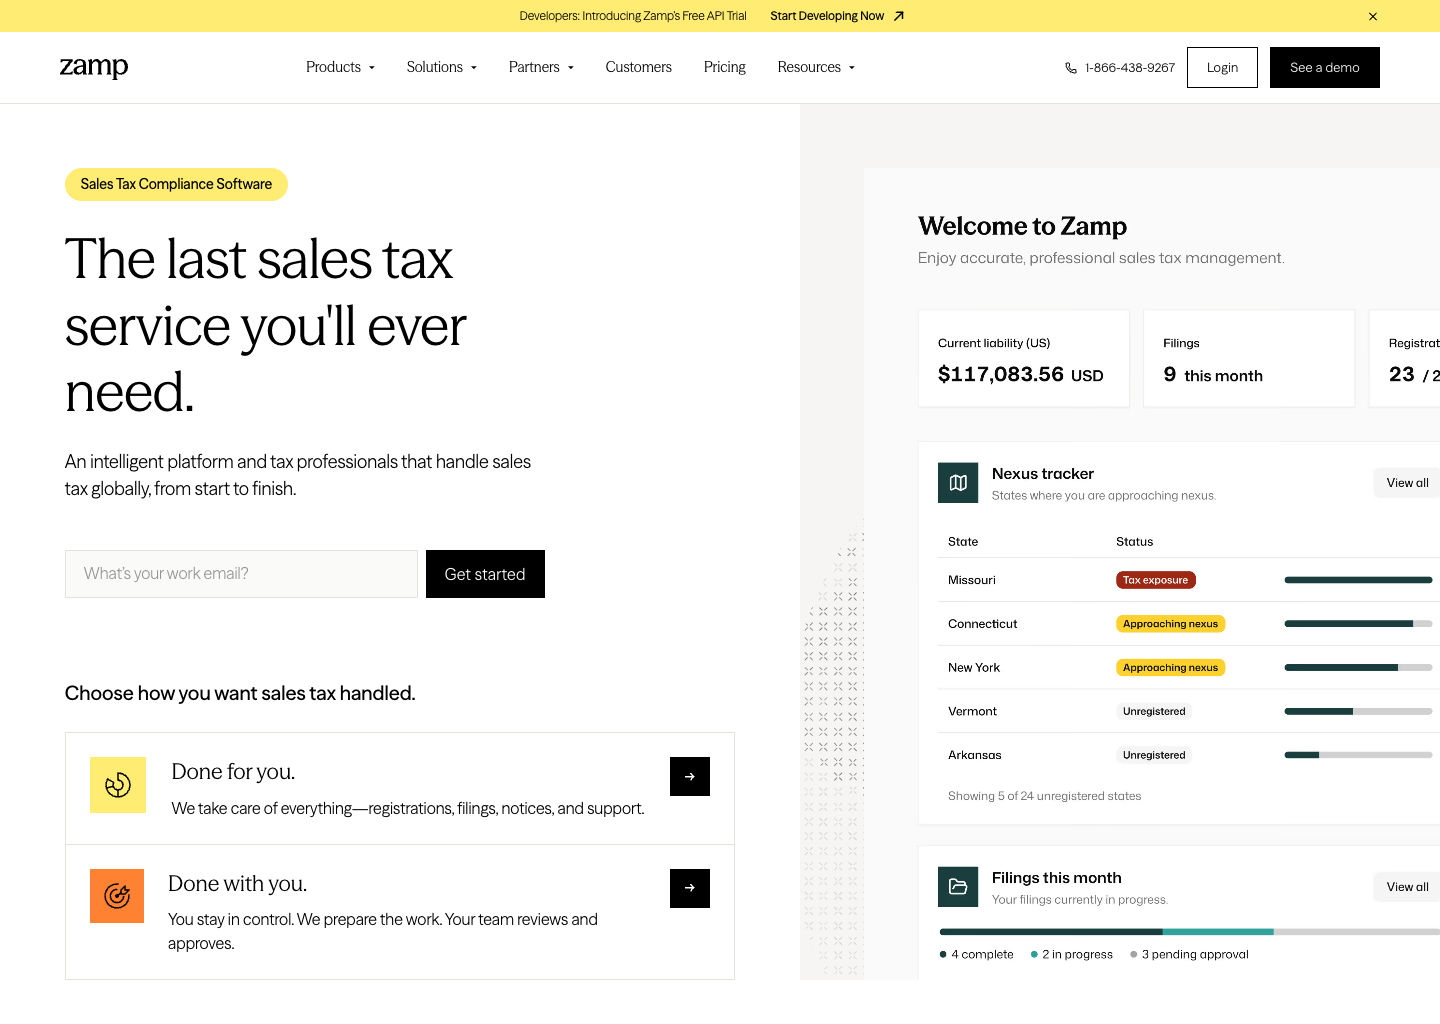The image size is (1440, 1024).
Task: Expand the Resources menu
Action: 817,67
